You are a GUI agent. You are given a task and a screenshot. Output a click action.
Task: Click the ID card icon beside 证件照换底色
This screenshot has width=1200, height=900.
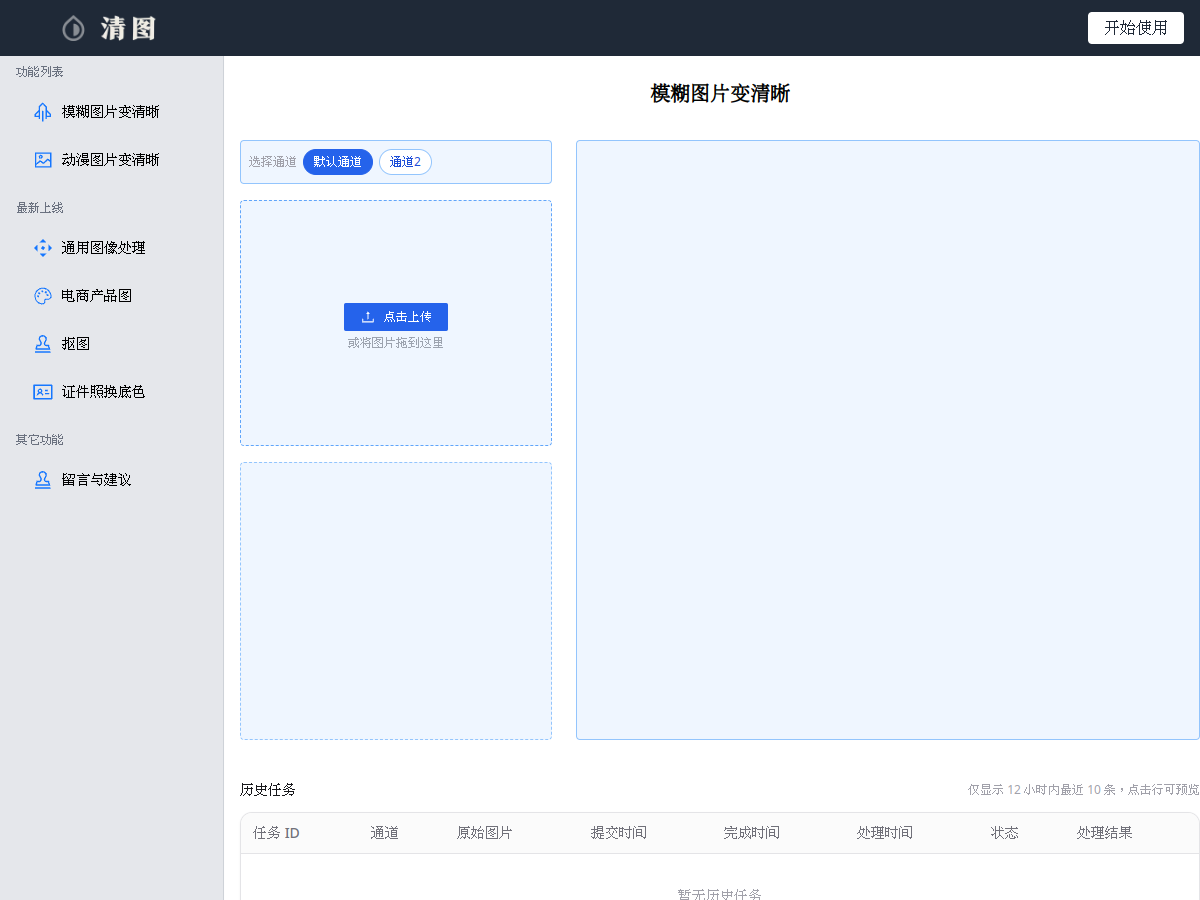tap(43, 392)
